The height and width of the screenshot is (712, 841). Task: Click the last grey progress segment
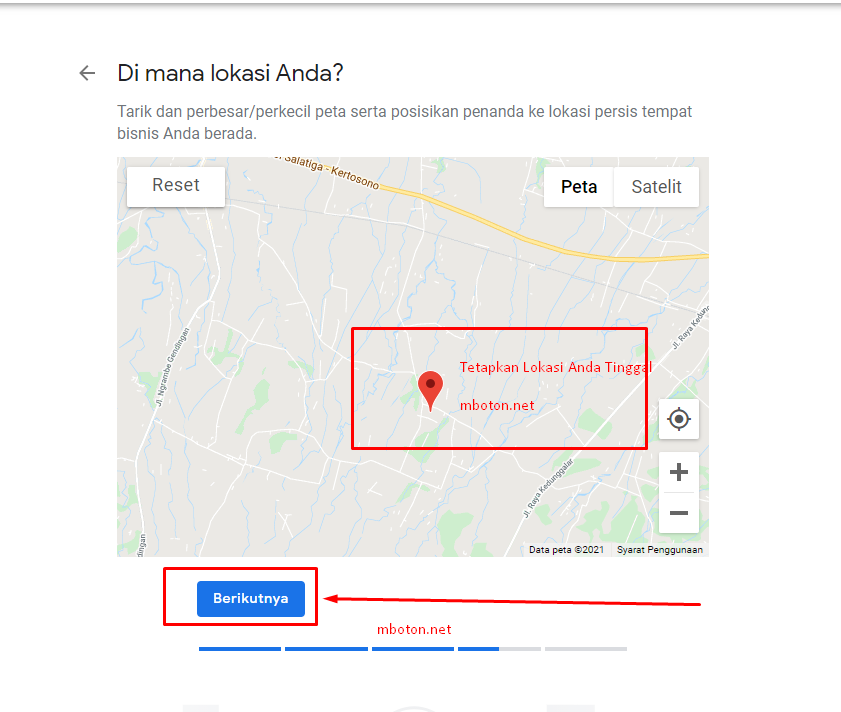(586, 649)
